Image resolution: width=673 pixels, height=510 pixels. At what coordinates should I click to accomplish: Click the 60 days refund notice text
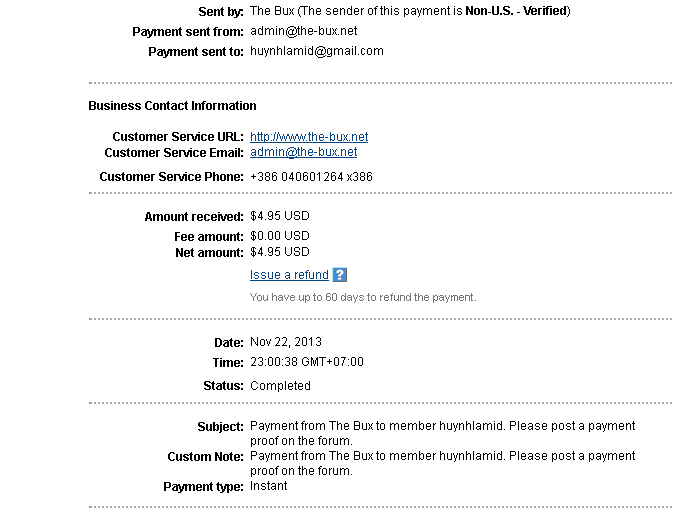click(363, 297)
